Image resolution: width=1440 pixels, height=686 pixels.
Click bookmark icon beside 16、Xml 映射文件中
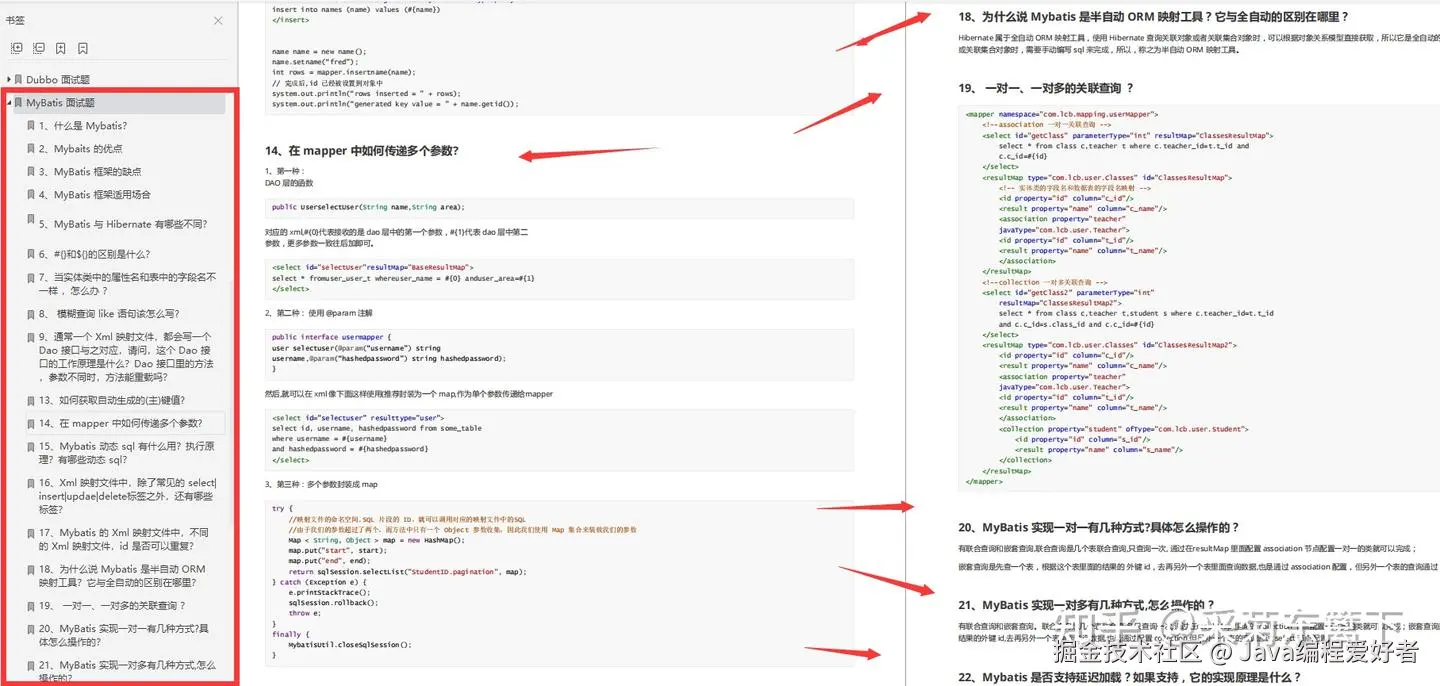pos(32,483)
